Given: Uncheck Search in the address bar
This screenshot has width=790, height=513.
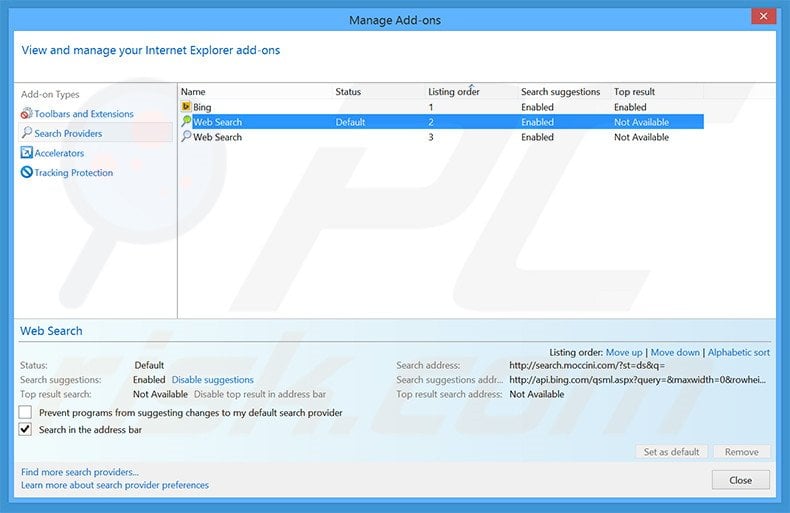Looking at the screenshot, I should 25,429.
